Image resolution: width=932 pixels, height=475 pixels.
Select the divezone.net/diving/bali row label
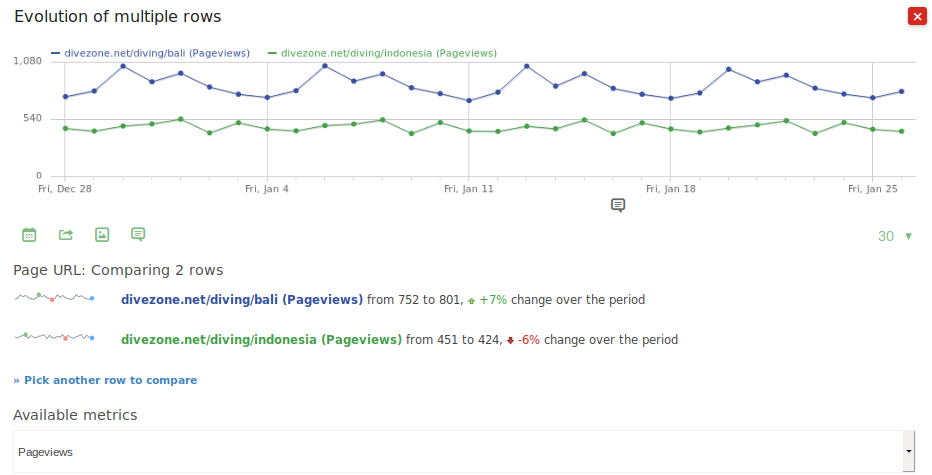tap(241, 299)
